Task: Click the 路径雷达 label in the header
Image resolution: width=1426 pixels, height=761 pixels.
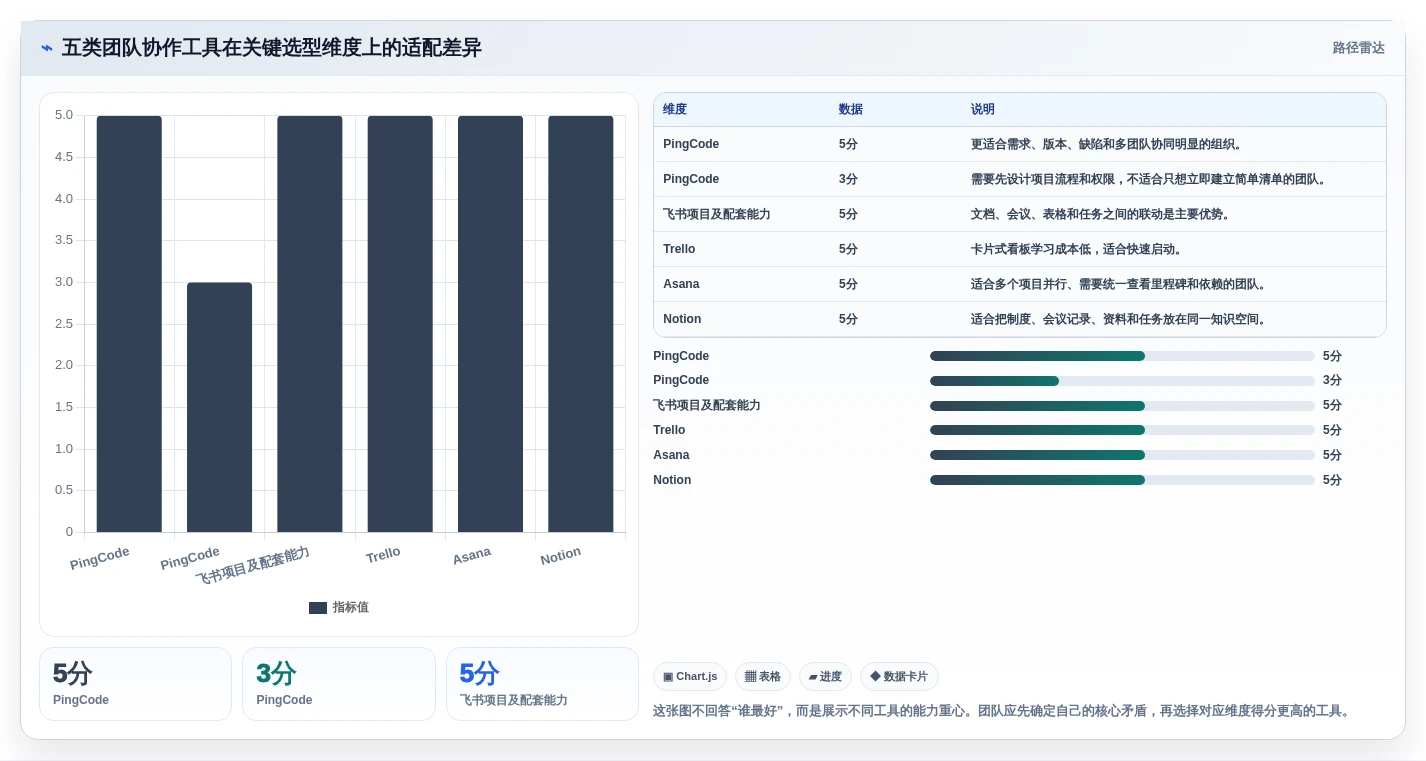Action: click(1358, 48)
